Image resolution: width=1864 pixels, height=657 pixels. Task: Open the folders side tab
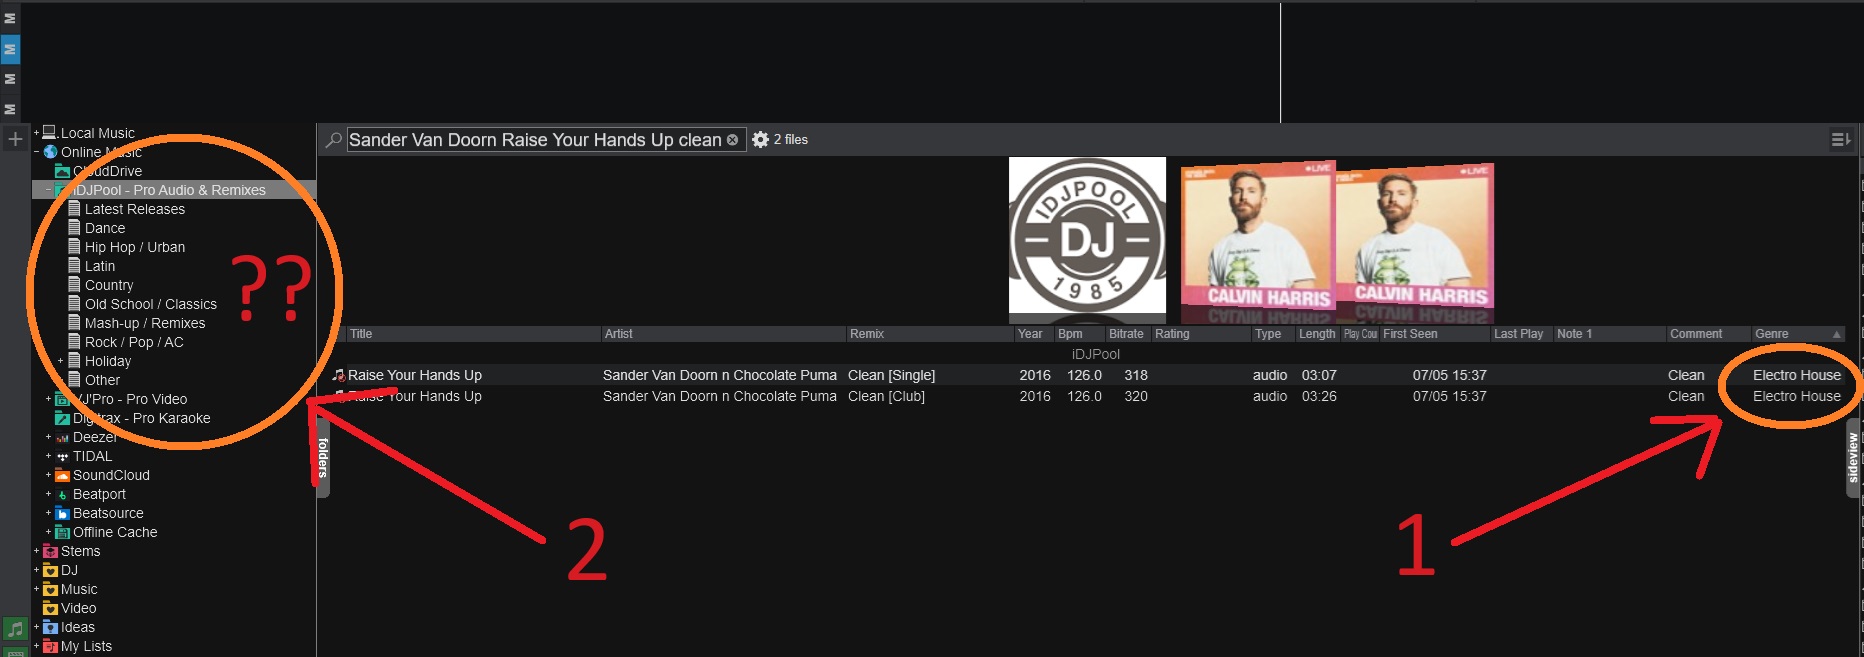pos(323,458)
